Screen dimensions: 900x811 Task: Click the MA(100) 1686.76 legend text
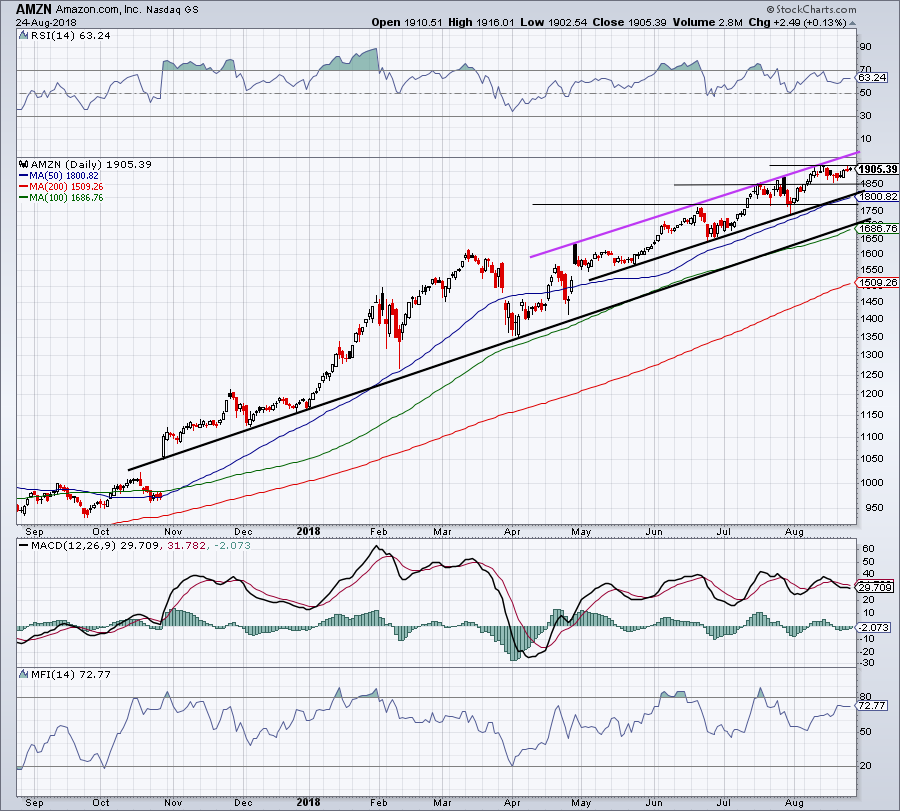pyautogui.click(x=66, y=197)
